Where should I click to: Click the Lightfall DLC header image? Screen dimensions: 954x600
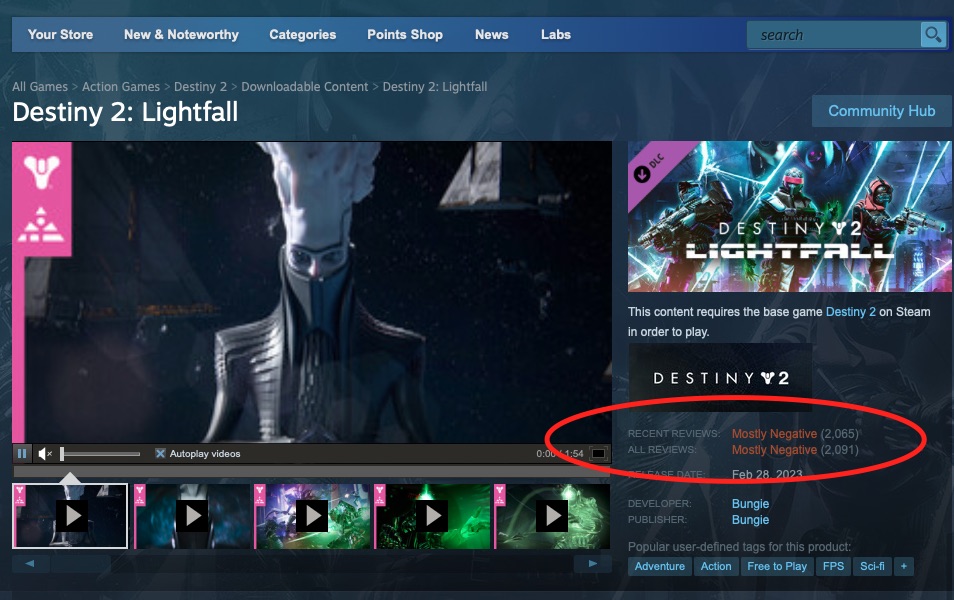[x=789, y=217]
